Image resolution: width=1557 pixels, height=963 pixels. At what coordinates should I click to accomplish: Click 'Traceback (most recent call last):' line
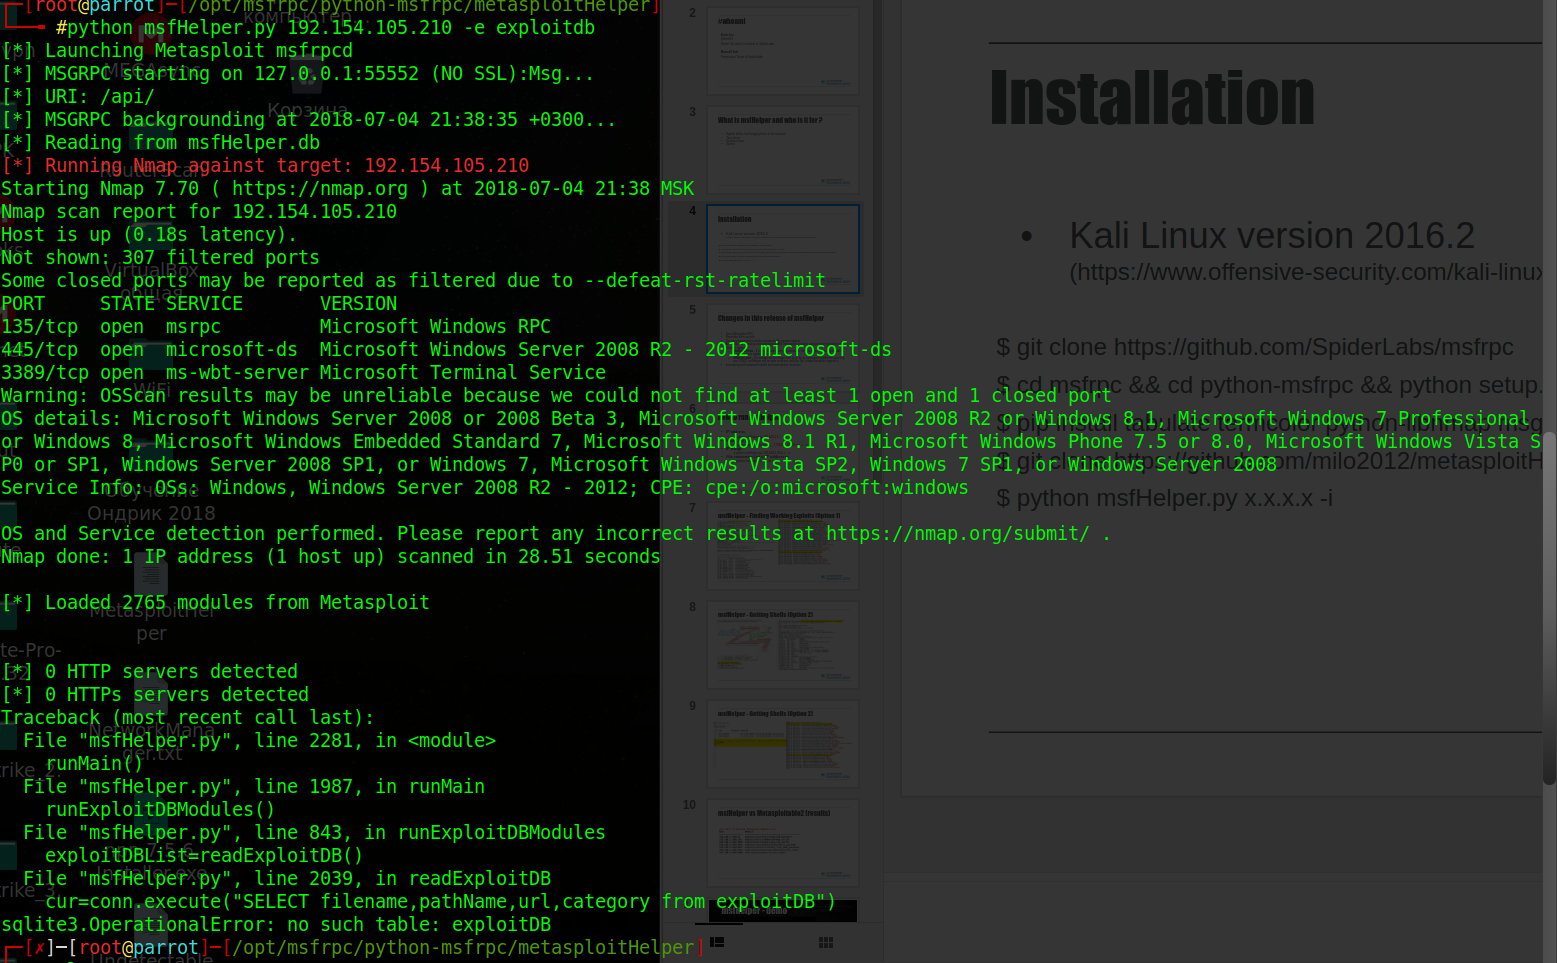[x=188, y=718]
